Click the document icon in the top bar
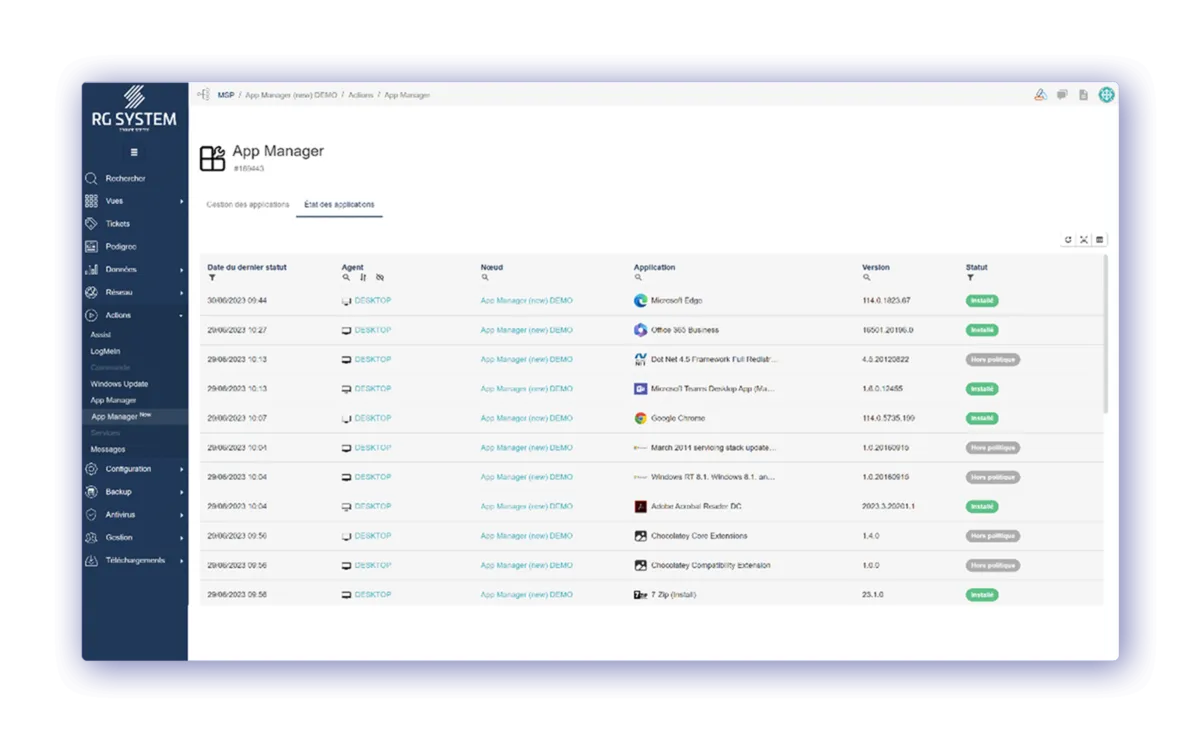 [1083, 95]
